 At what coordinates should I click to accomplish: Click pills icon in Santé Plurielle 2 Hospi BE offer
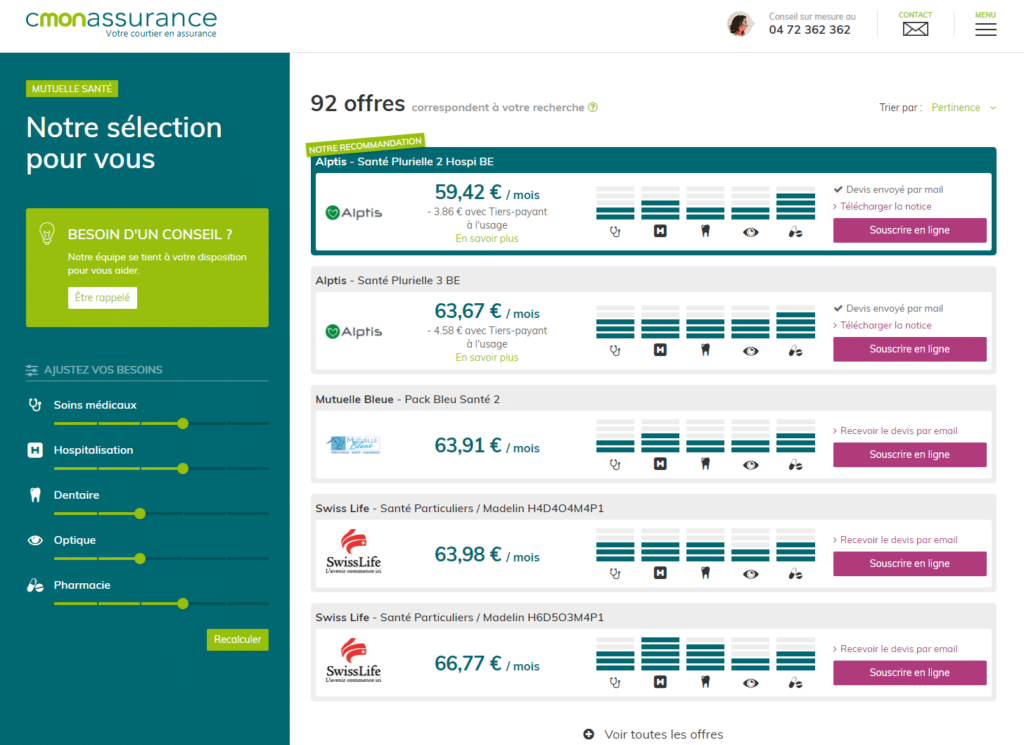[795, 232]
